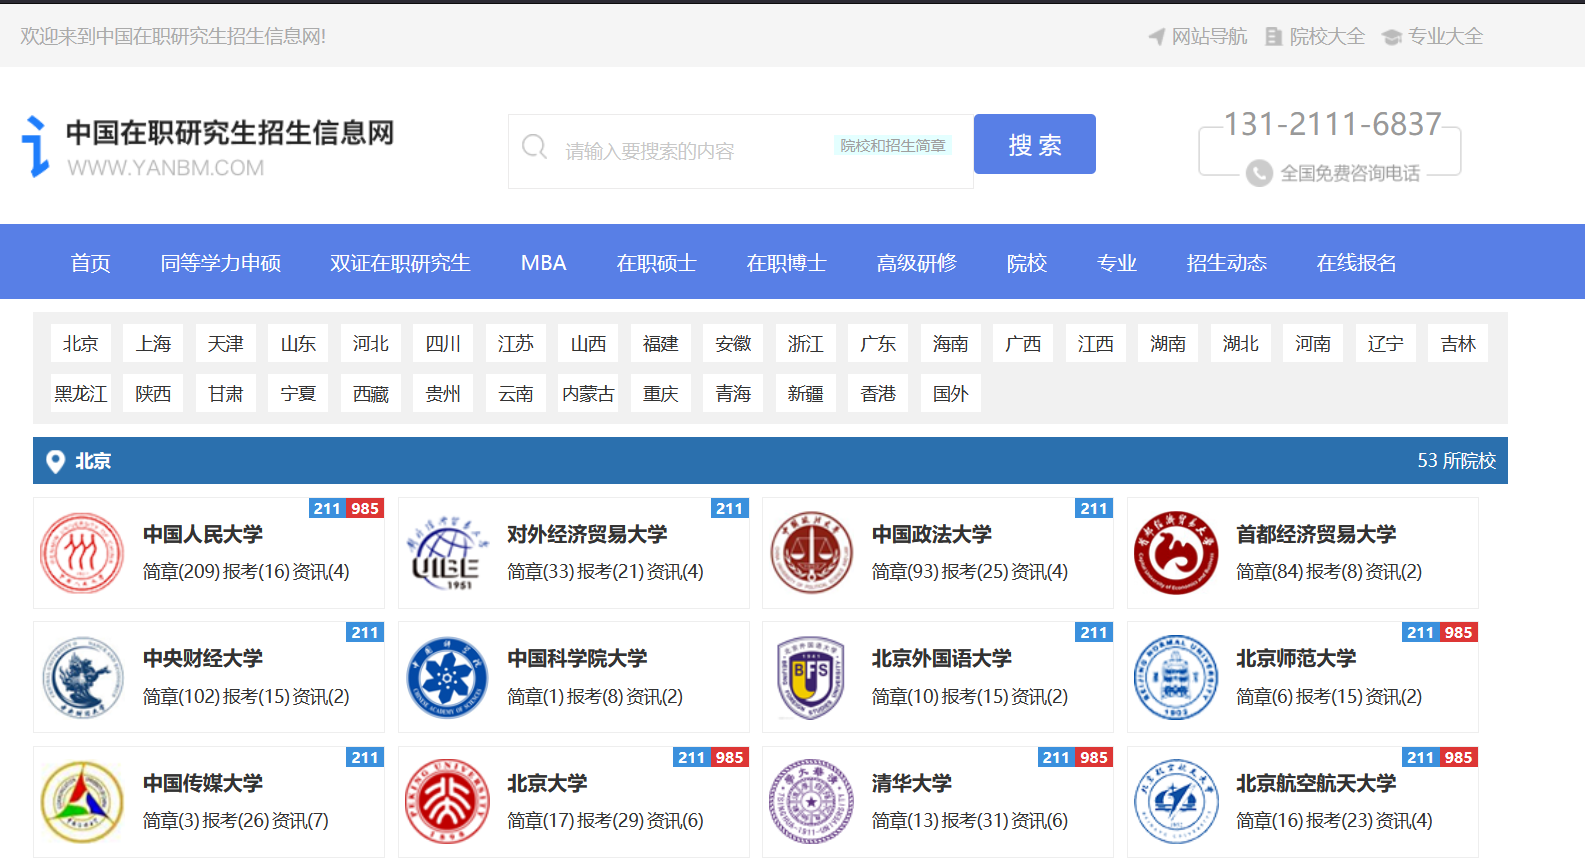Open 首都经济贸易大学 logo

(1176, 553)
